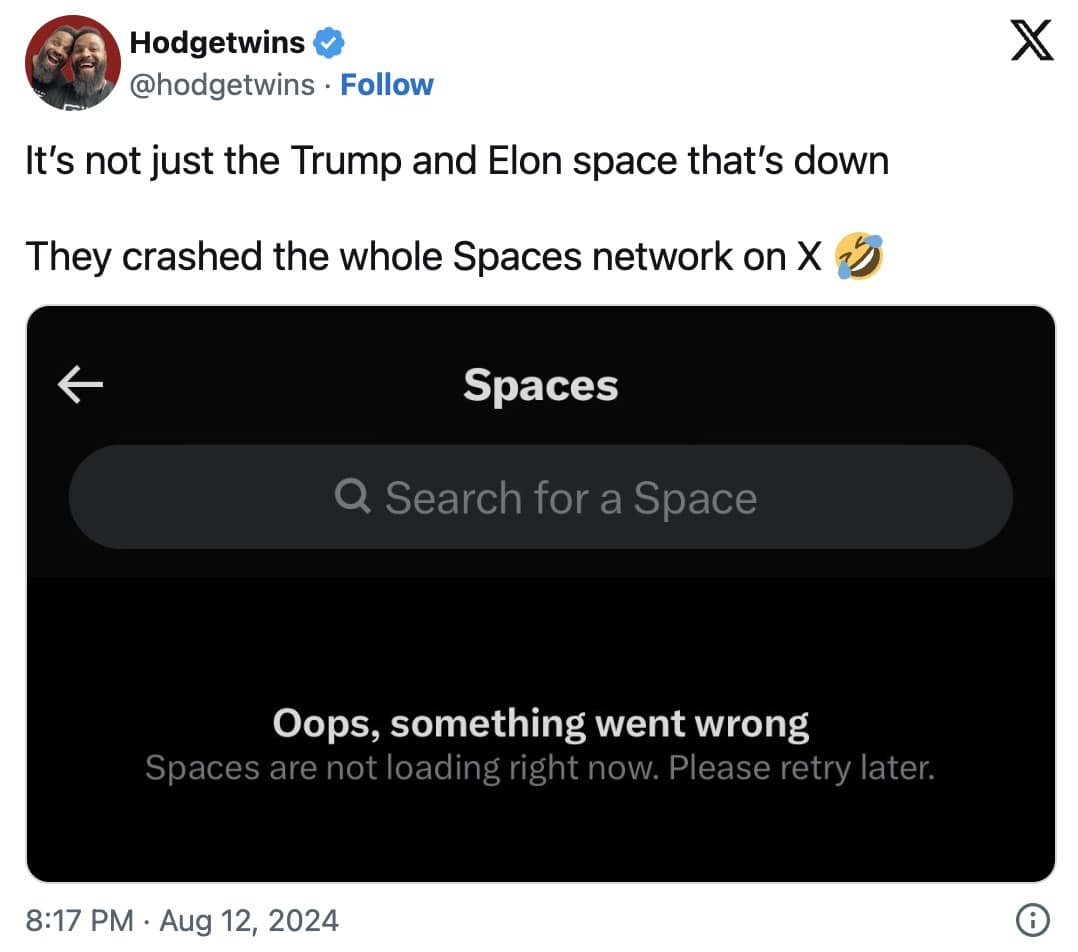Focus the Search for a Space field
This screenshot has width=1078, height=952.
pos(570,497)
